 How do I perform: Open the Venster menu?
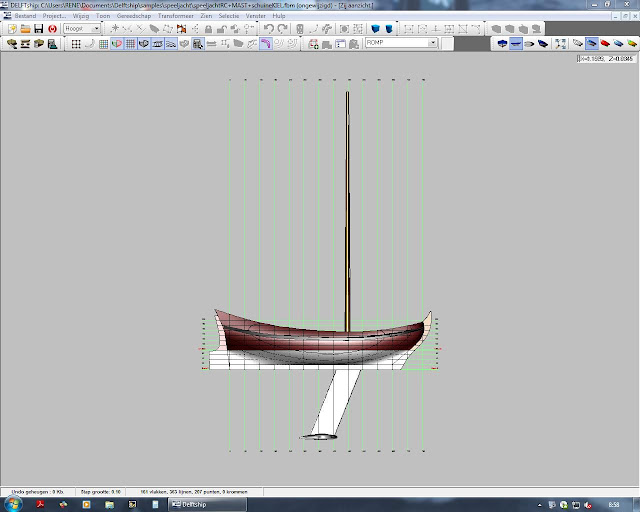coord(256,16)
